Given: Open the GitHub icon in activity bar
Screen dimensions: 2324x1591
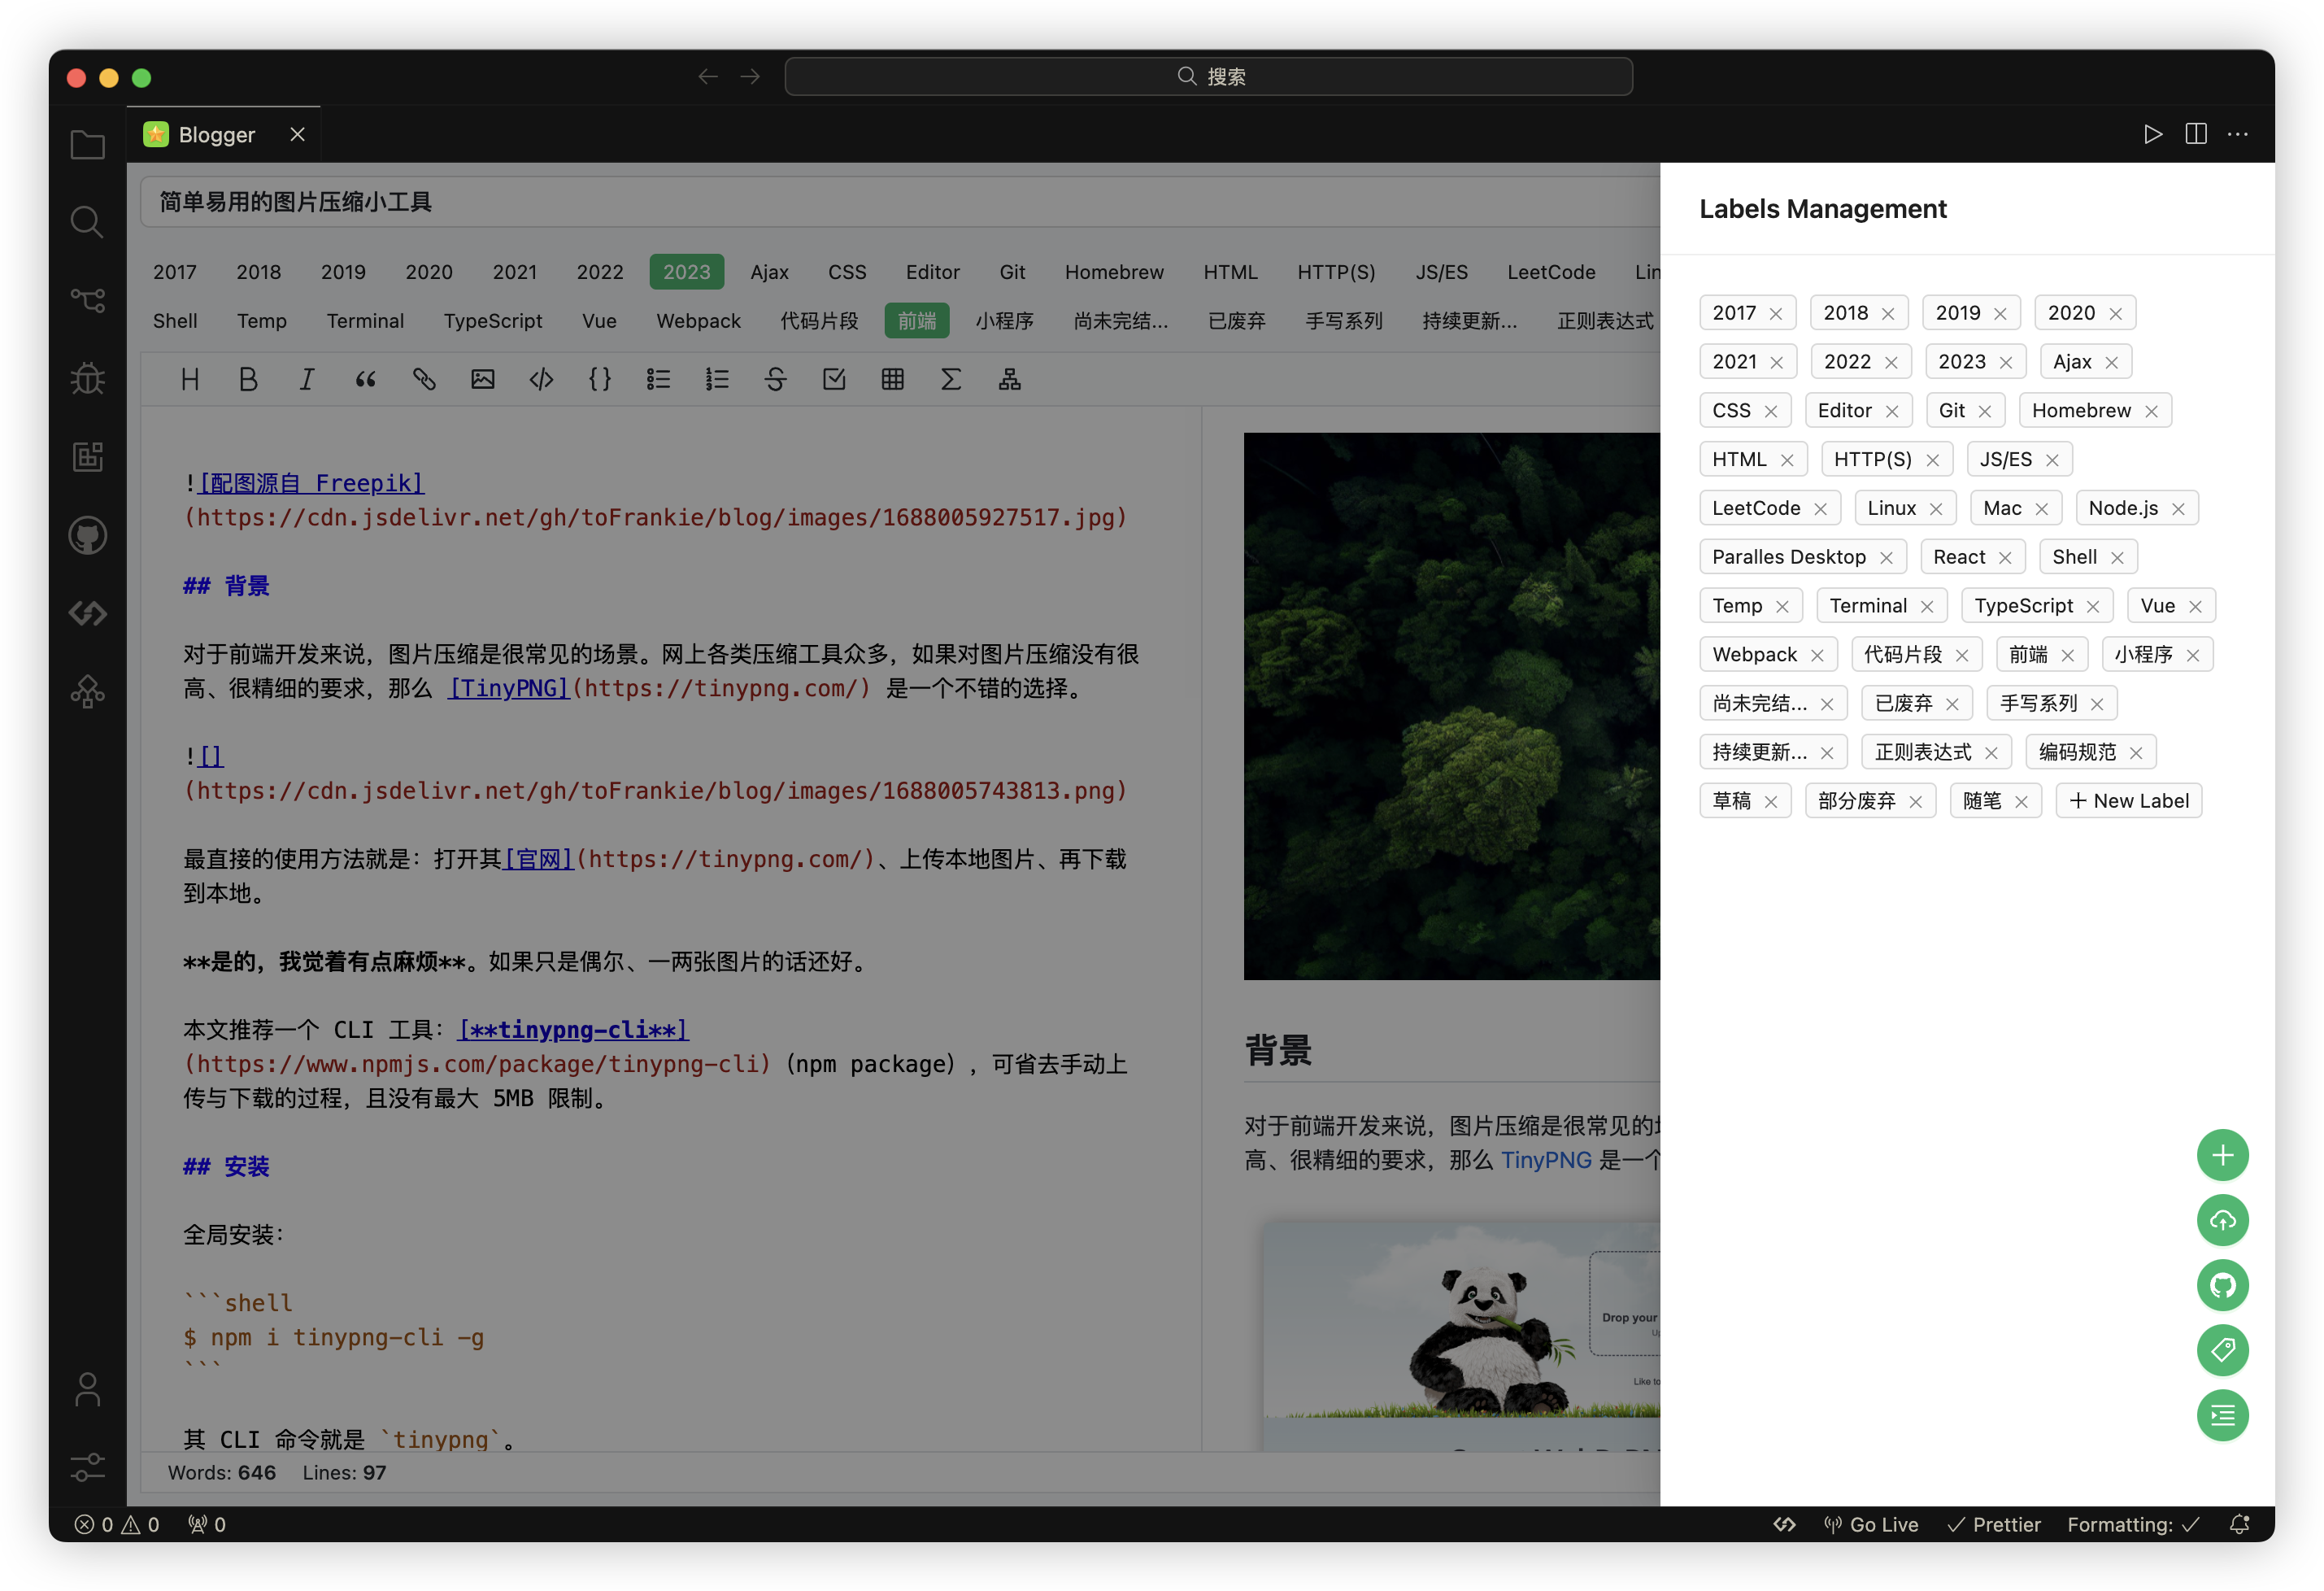Looking at the screenshot, I should 88,535.
